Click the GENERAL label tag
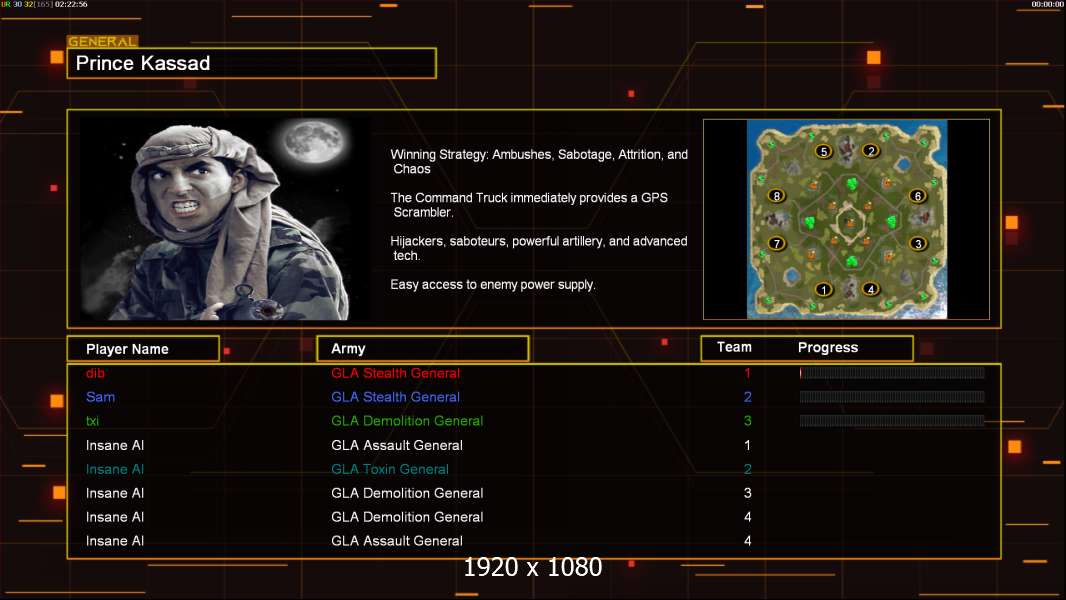 point(102,41)
